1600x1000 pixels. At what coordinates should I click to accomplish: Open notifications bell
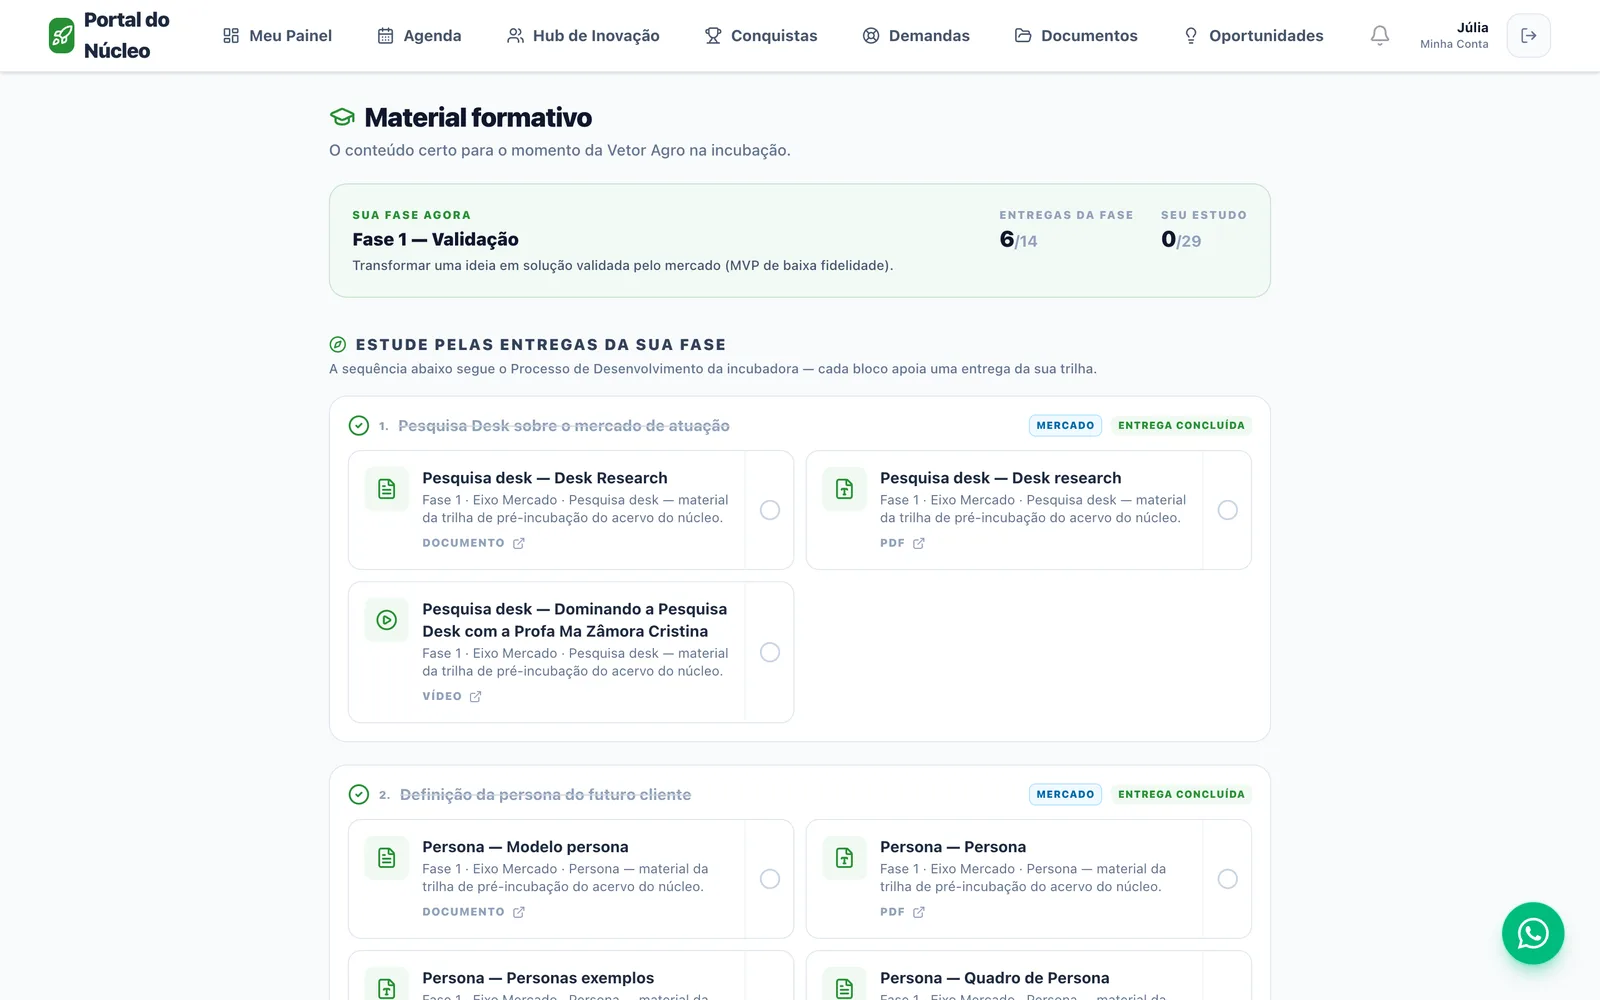click(x=1380, y=36)
